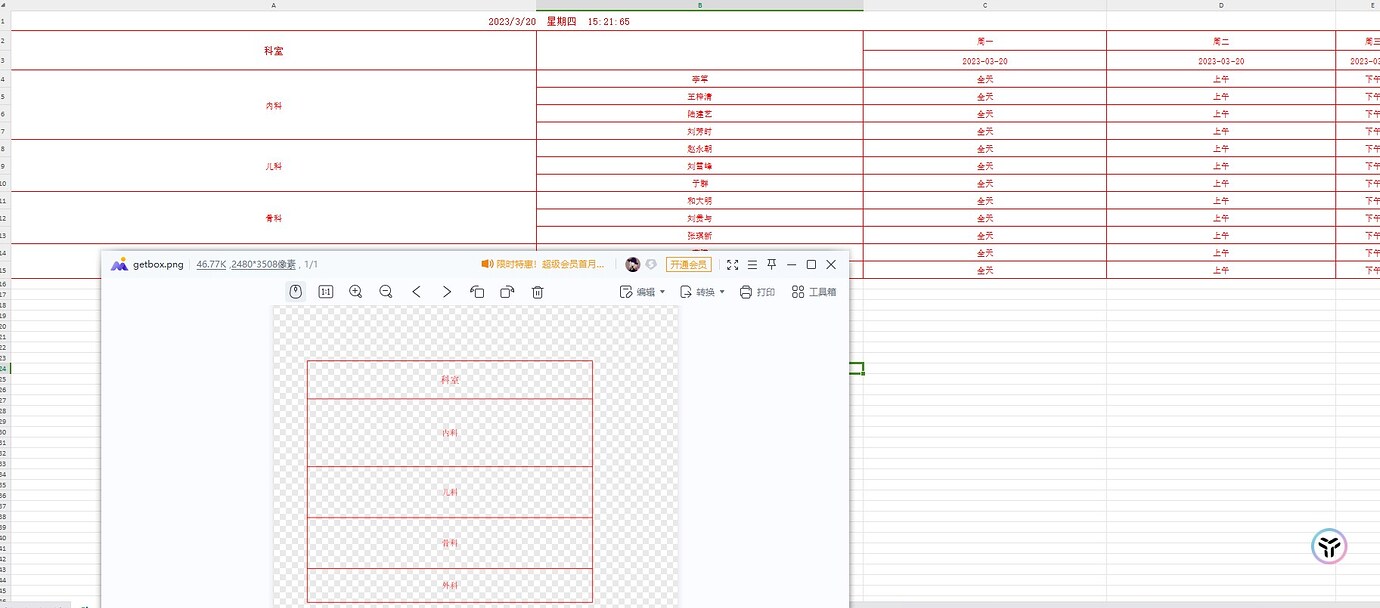Expand the 编辑 dropdown arrow
Image resolution: width=1380 pixels, height=608 pixels.
coord(663,292)
